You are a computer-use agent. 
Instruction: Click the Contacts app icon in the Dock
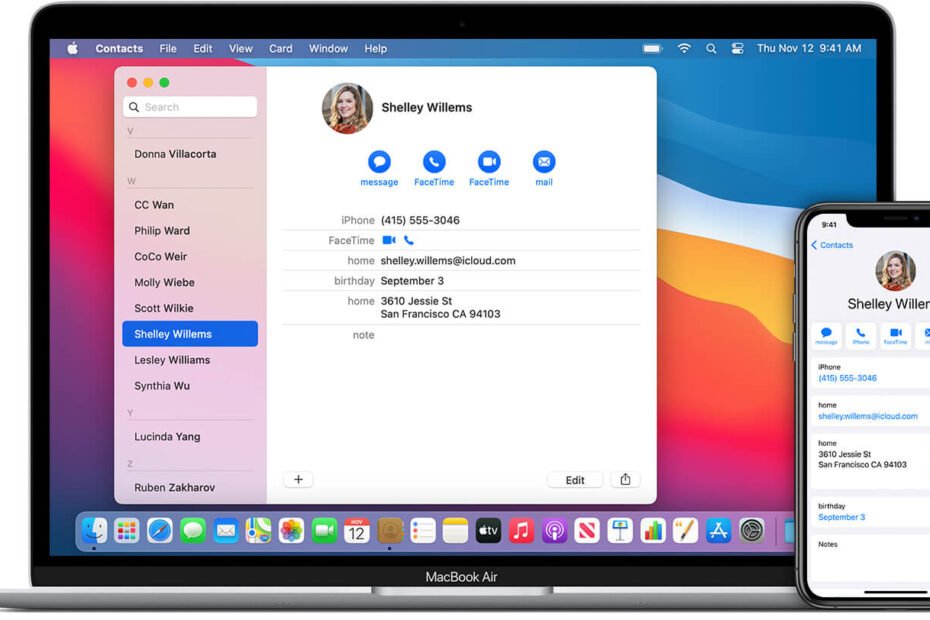pyautogui.click(x=390, y=530)
